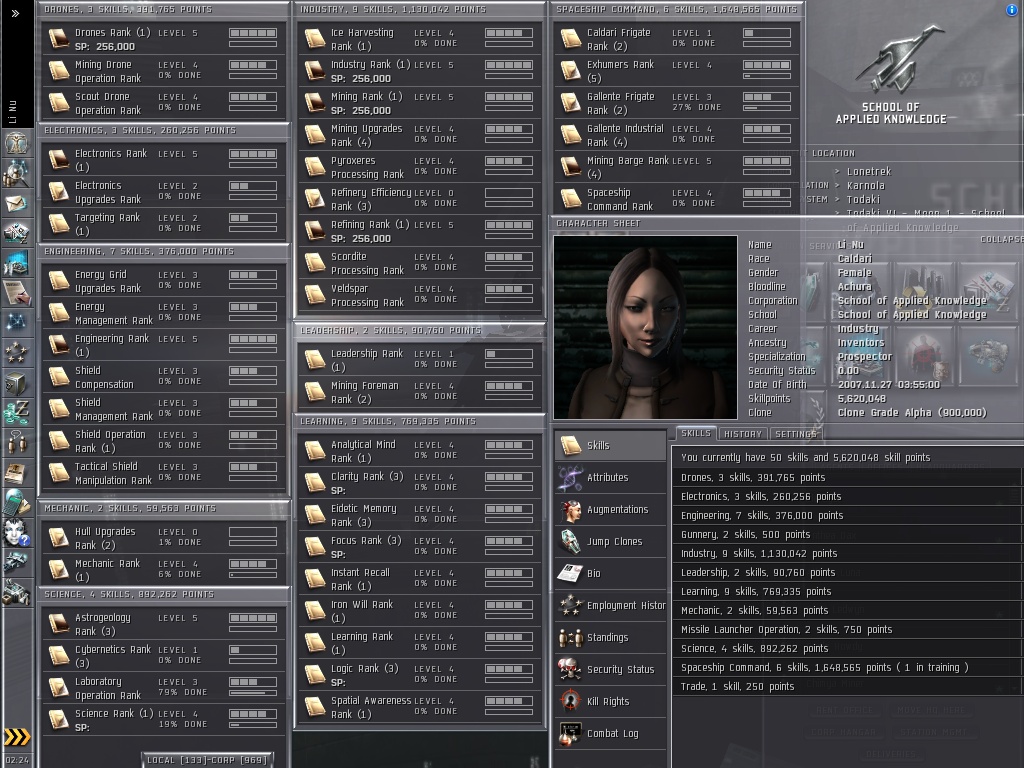Click the blue info icon top right
This screenshot has width=1024, height=768.
(1012, 10)
